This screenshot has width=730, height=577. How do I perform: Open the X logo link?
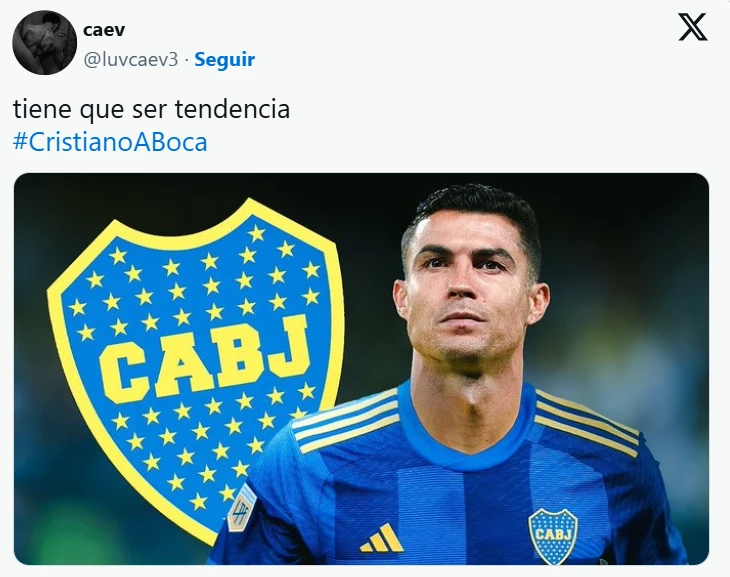pos(693,27)
